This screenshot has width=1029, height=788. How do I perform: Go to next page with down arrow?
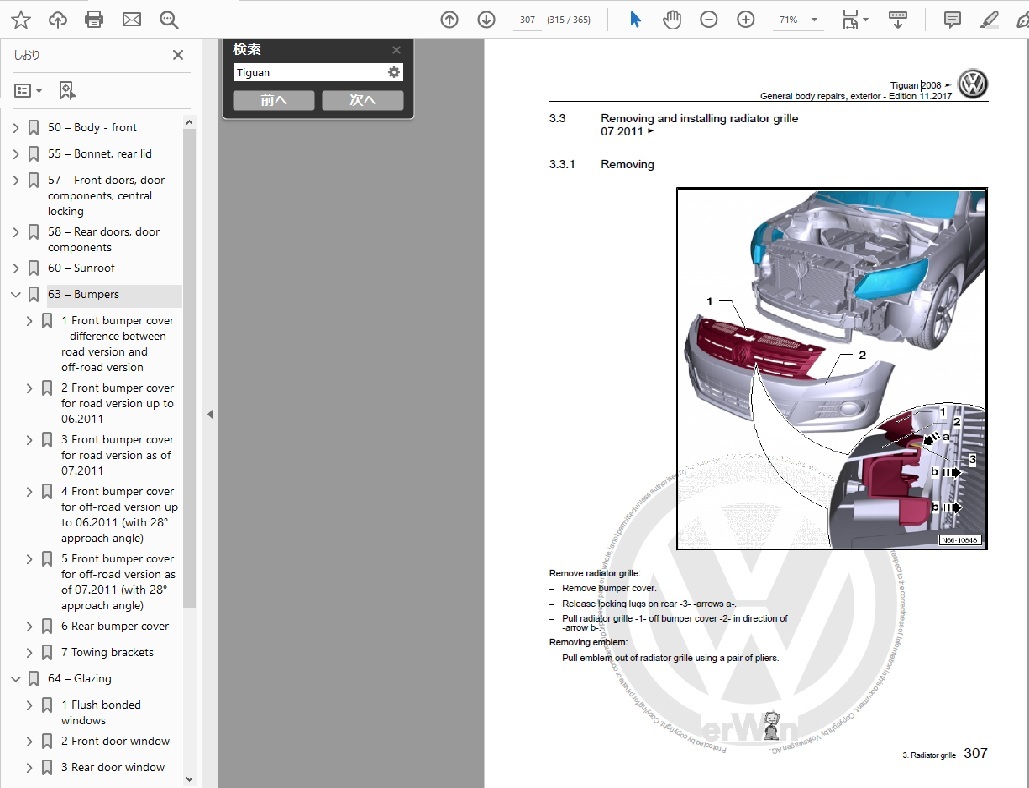point(486,20)
